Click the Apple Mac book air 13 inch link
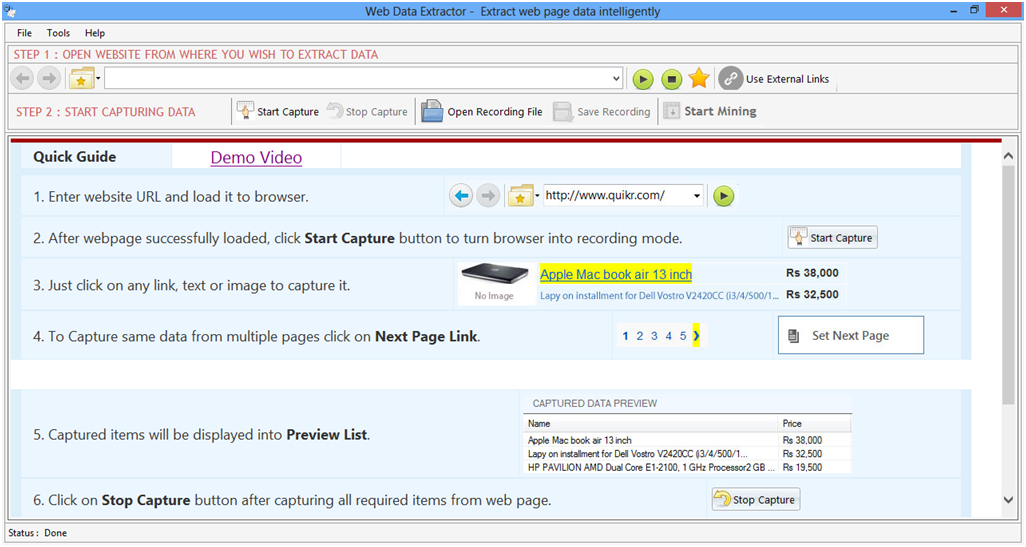The width and height of the screenshot is (1026, 547). pyautogui.click(x=616, y=274)
